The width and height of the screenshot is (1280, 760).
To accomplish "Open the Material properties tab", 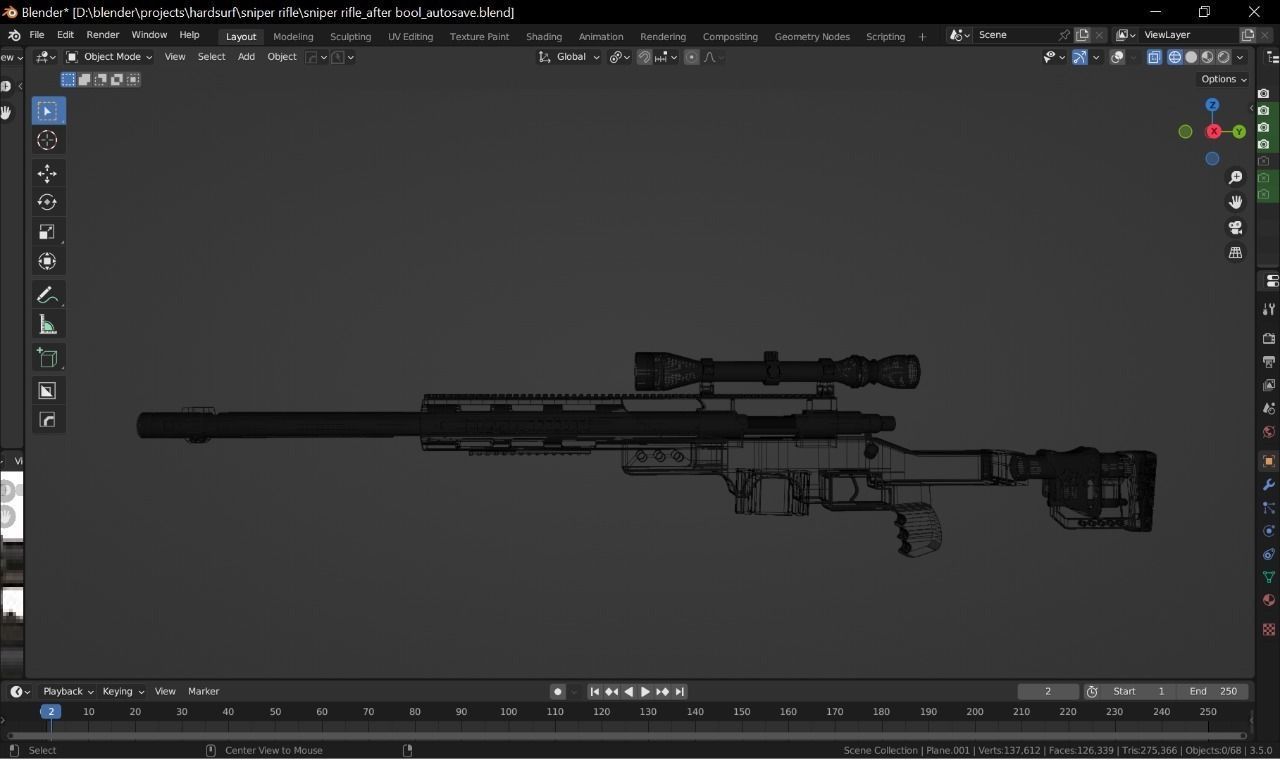I will click(x=1269, y=600).
